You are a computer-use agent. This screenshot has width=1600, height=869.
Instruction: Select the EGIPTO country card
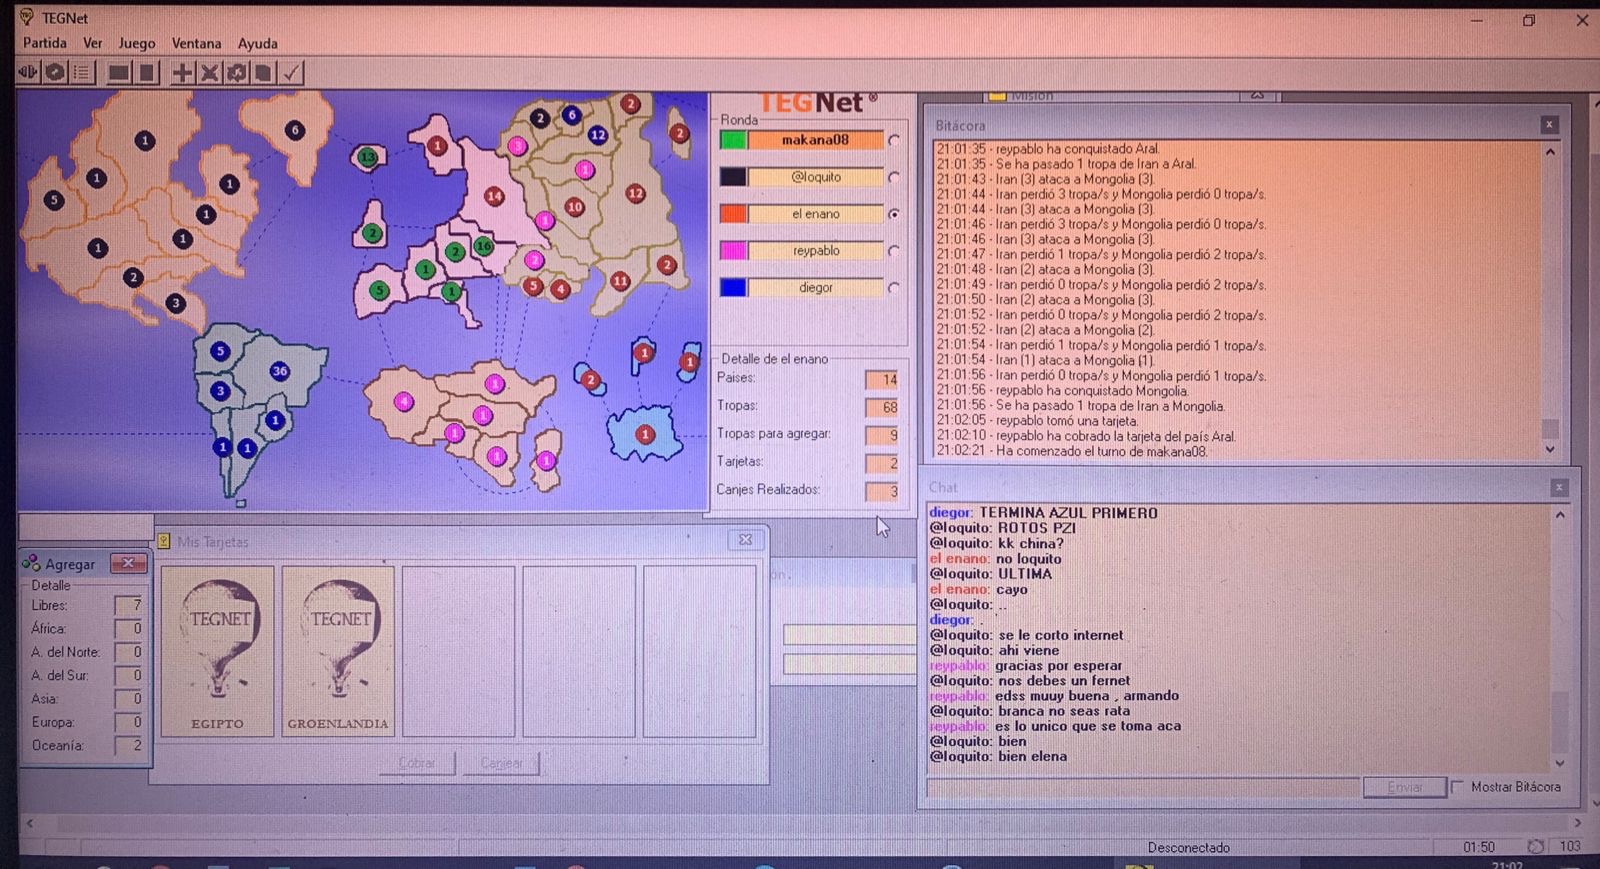218,651
